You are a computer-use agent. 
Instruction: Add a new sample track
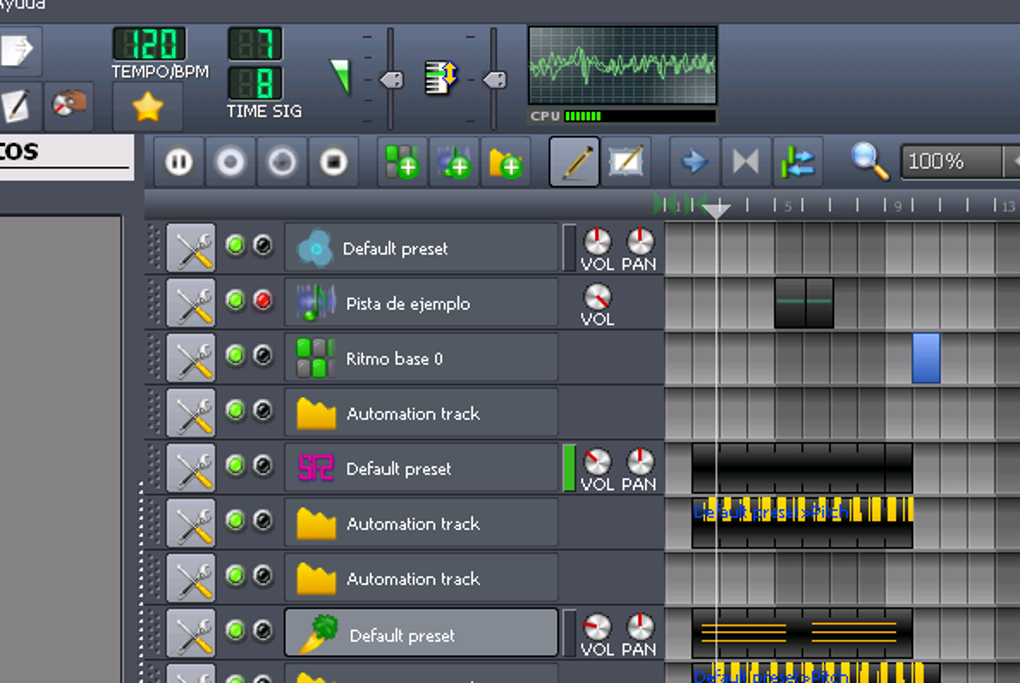pyautogui.click(x=453, y=162)
